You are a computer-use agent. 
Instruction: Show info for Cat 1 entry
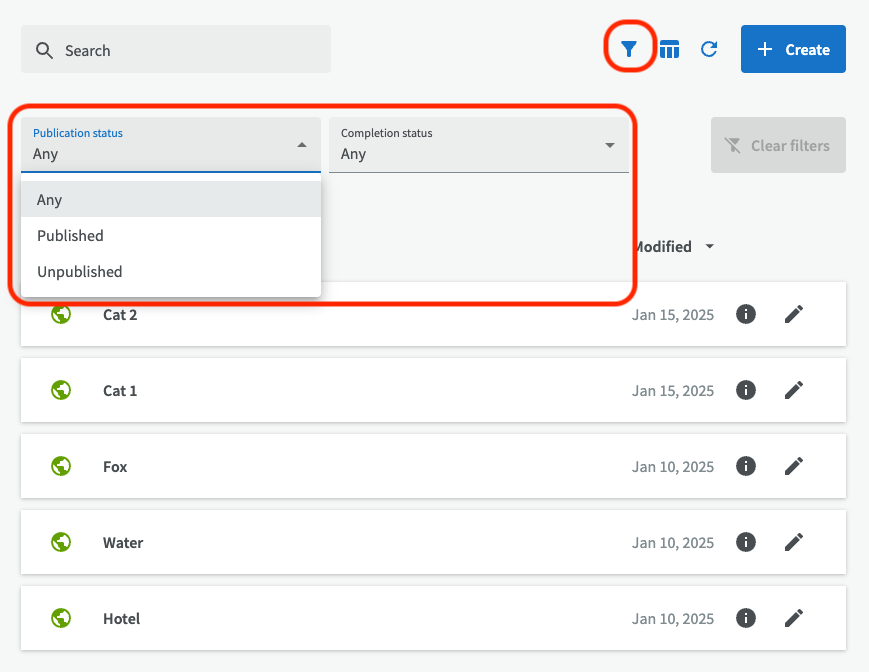click(x=745, y=390)
